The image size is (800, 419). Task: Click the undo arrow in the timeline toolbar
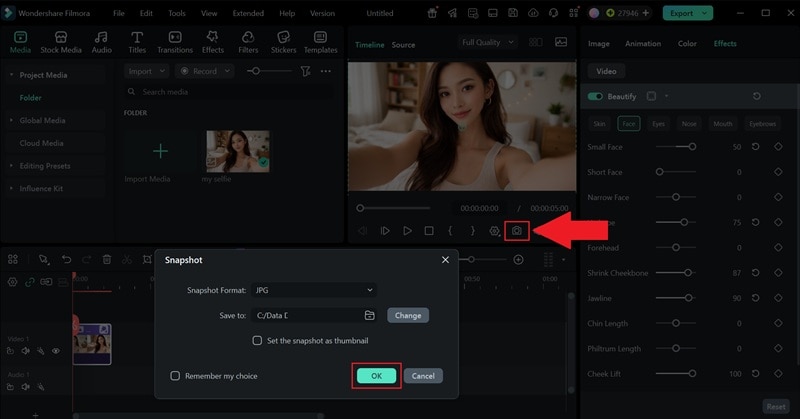[66, 259]
